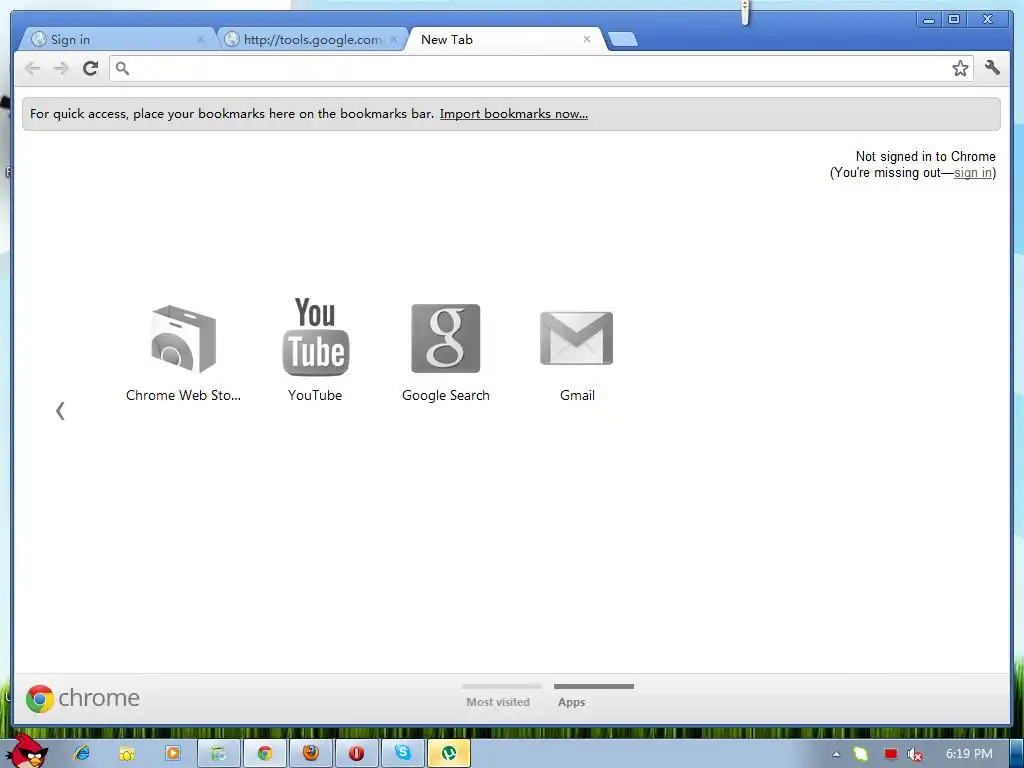This screenshot has width=1024, height=768.
Task: Open a new tab with the tab button
Action: (622, 40)
